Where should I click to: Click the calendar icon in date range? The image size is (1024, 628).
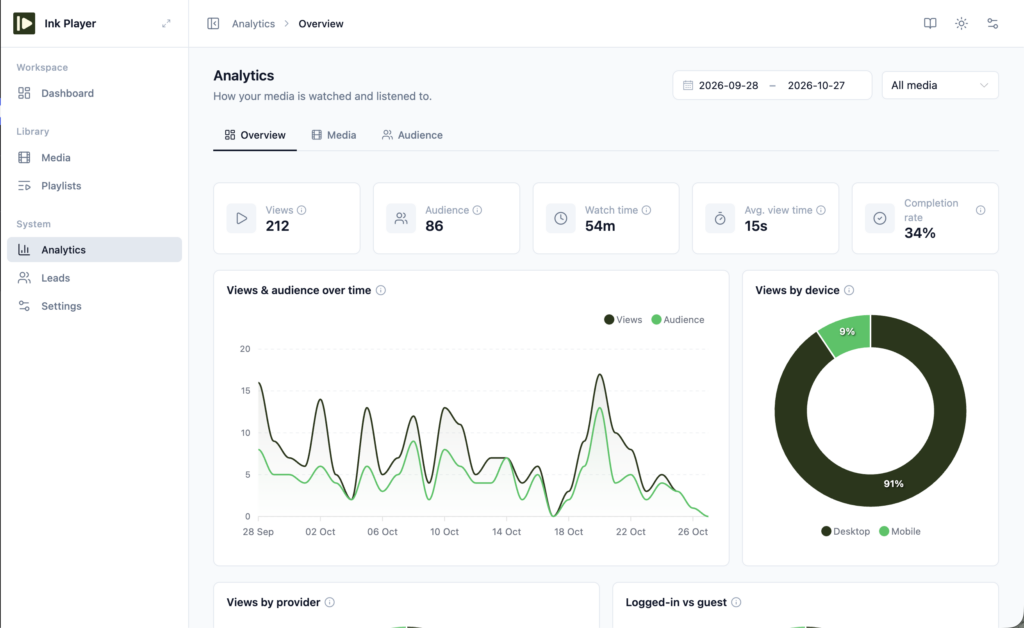click(688, 86)
